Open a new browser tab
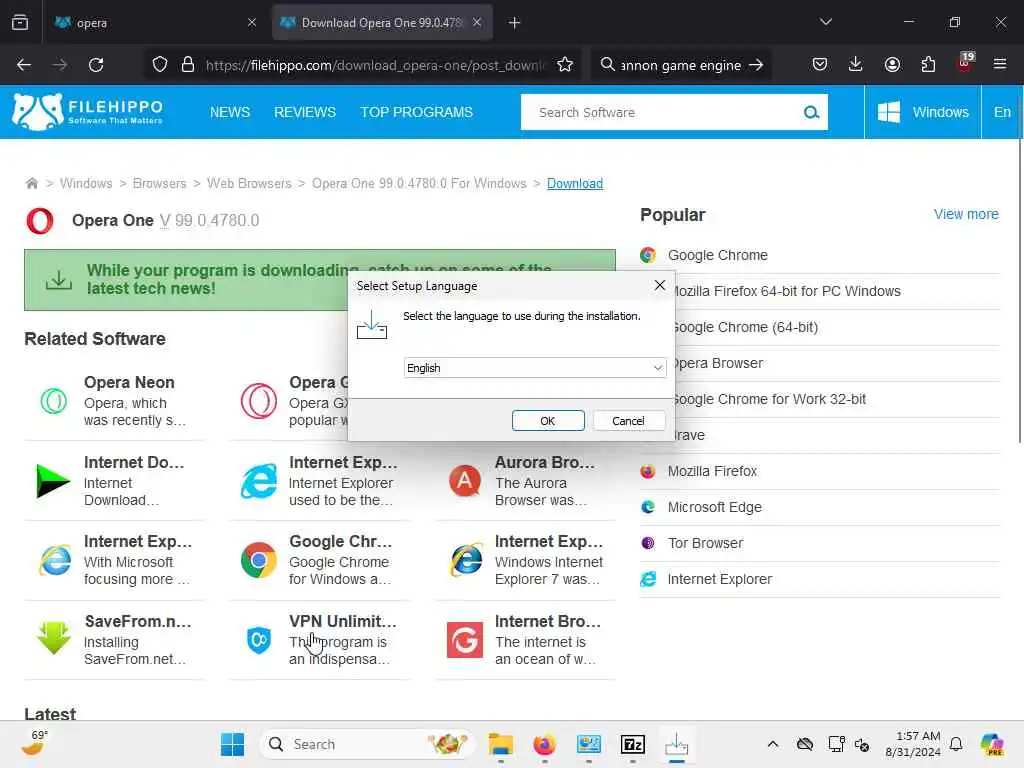 click(515, 23)
